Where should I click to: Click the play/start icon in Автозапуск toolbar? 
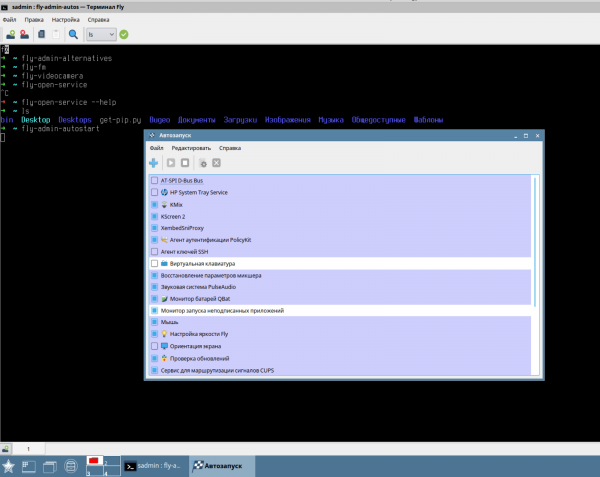[170, 162]
